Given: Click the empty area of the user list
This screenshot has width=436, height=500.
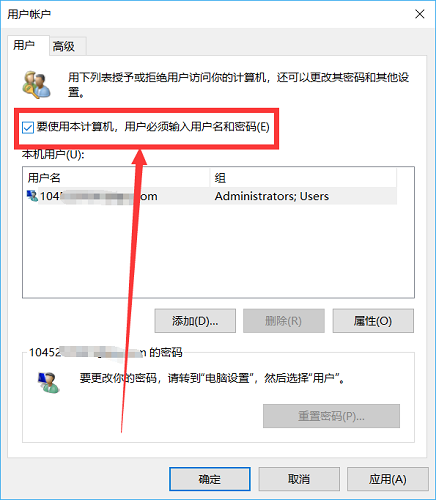Looking at the screenshot, I should click(x=218, y=250).
